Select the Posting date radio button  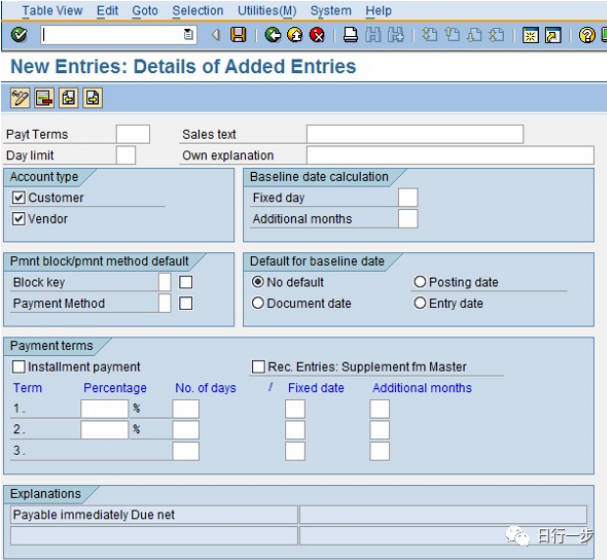click(420, 282)
